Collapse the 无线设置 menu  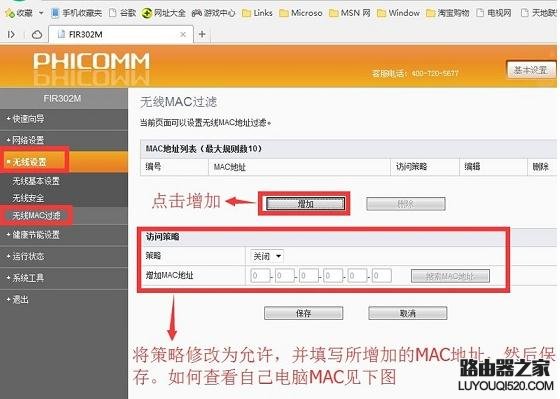[x=64, y=162]
